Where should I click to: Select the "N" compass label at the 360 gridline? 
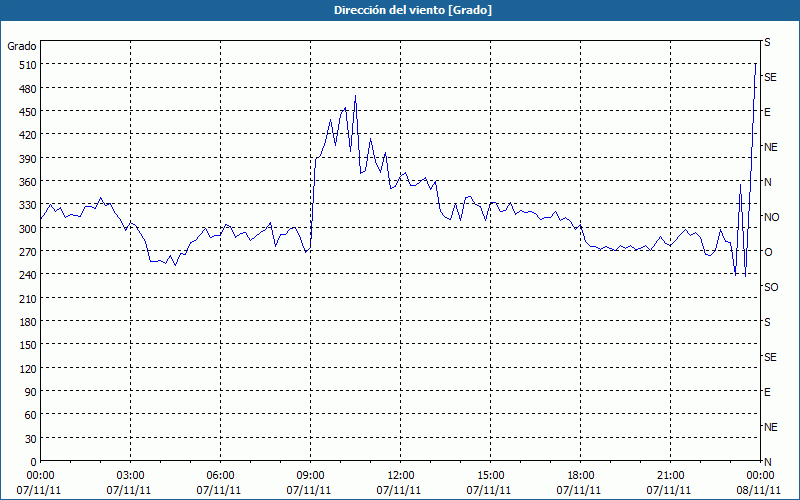coord(767,182)
